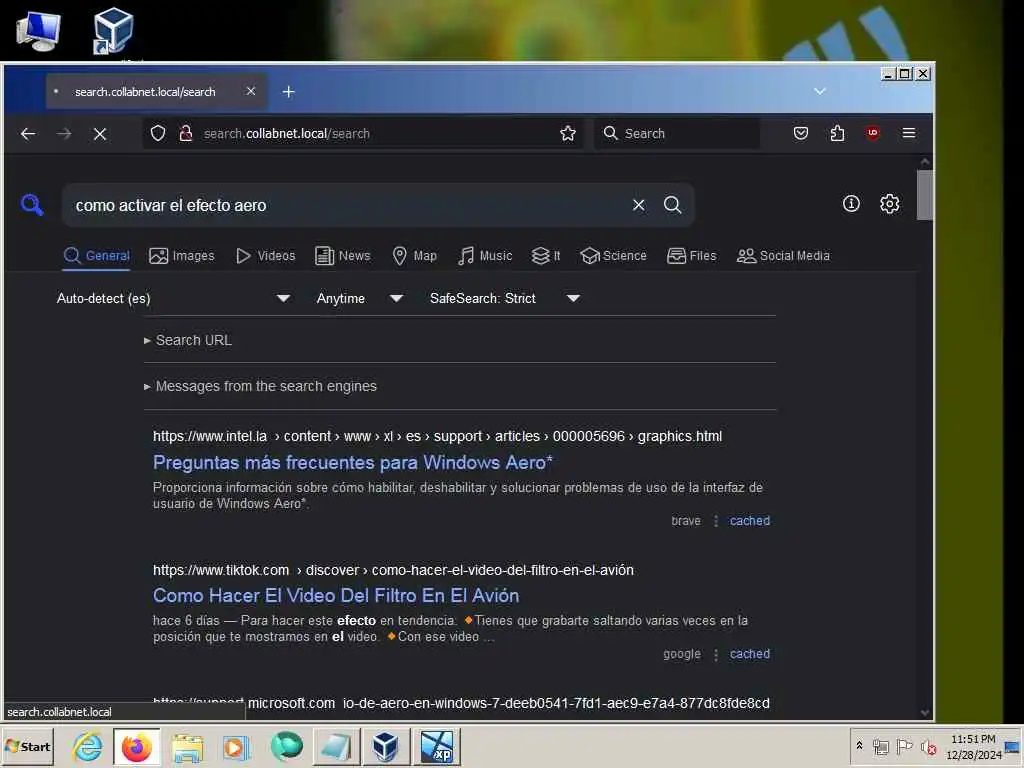This screenshot has height=768, width=1024.
Task: Open the Windows Start menu
Action: click(x=27, y=746)
